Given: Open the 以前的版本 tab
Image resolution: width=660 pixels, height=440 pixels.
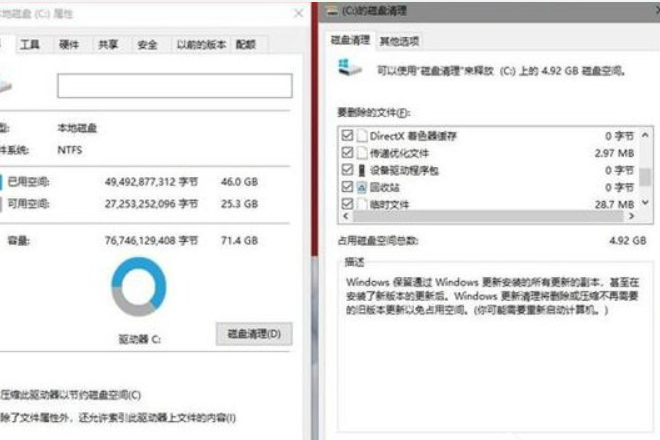Looking at the screenshot, I should pos(201,45).
